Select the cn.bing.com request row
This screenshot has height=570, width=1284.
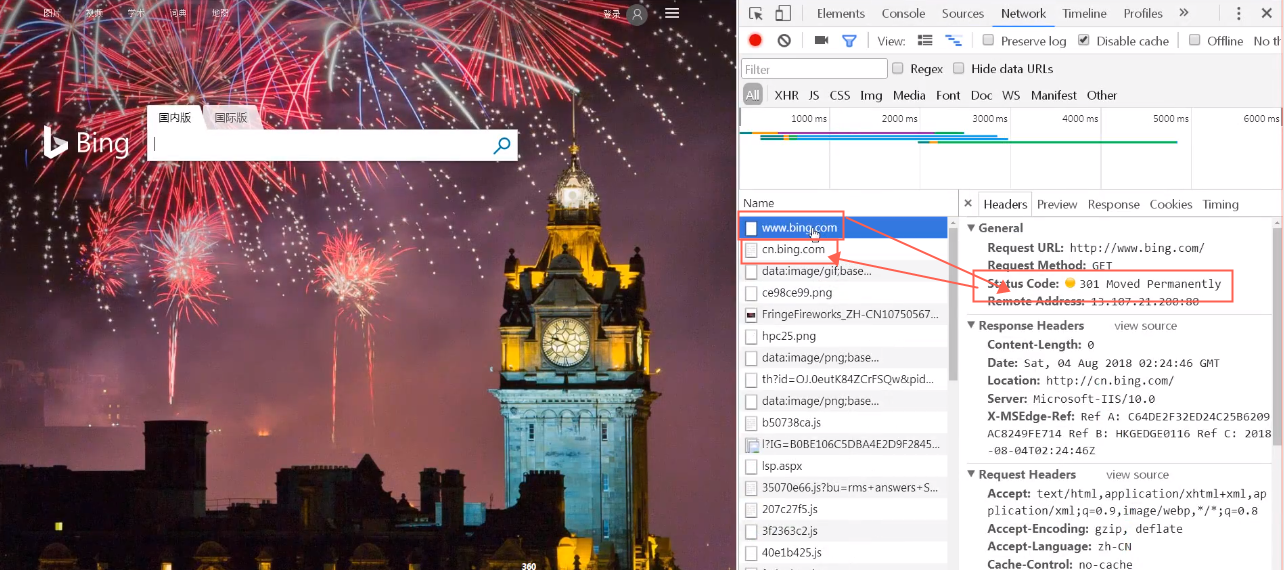(x=843, y=249)
